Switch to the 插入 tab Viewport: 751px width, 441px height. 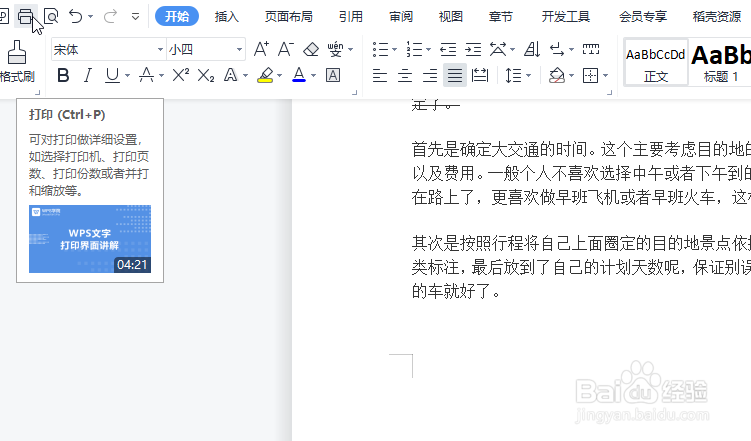227,17
